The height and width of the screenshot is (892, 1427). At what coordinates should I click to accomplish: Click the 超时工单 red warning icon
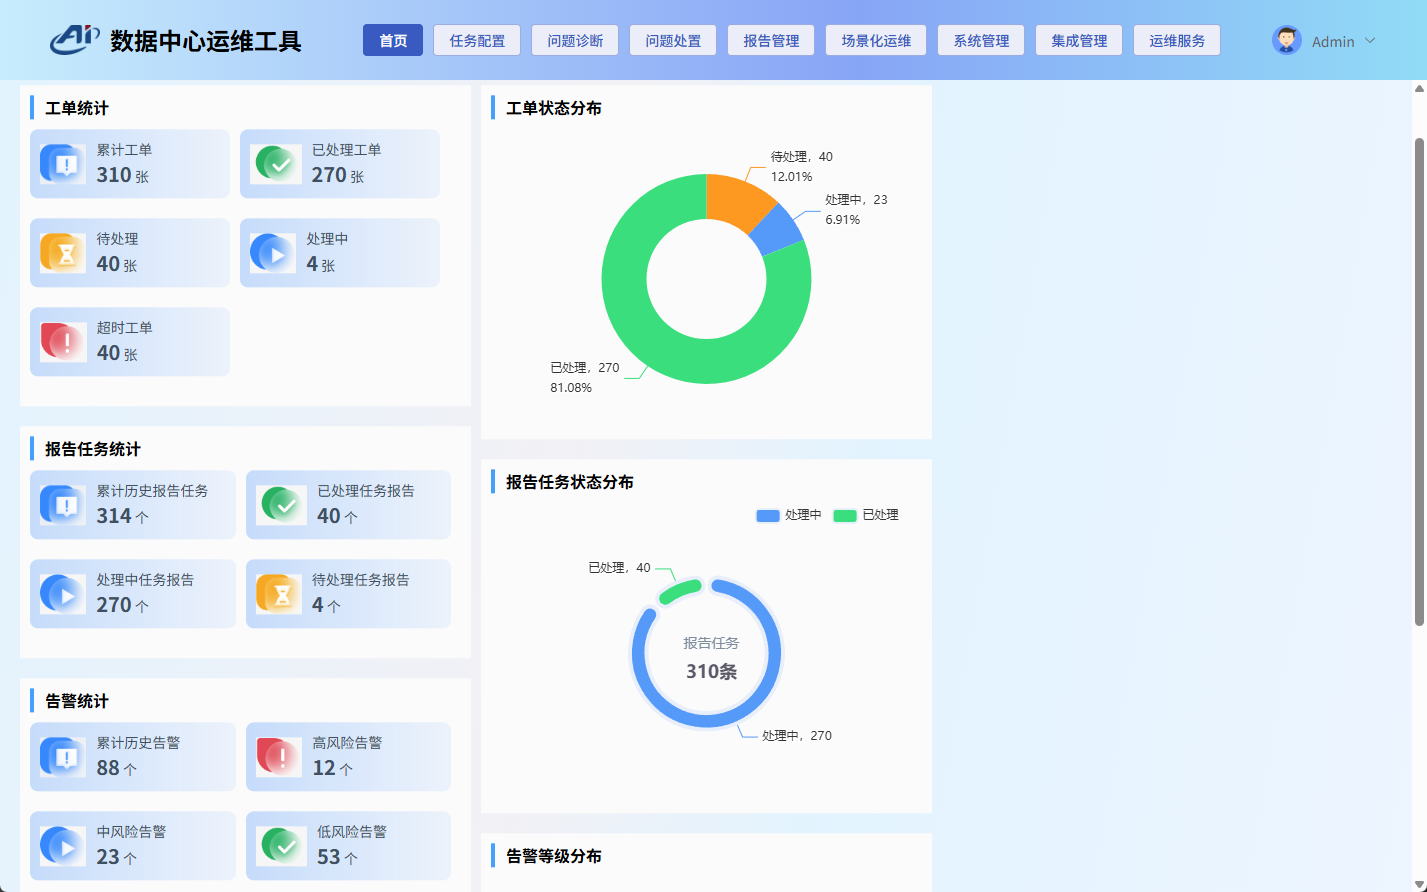pos(63,341)
